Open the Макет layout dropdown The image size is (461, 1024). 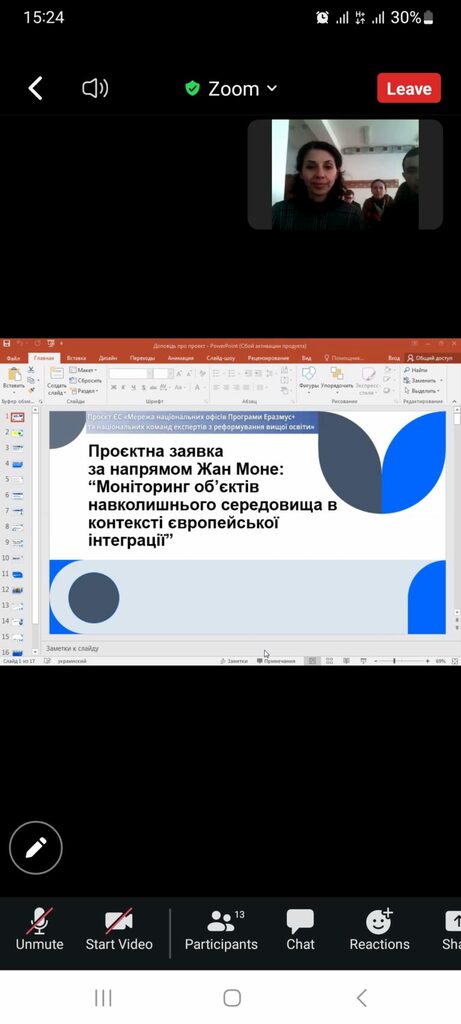[84, 370]
